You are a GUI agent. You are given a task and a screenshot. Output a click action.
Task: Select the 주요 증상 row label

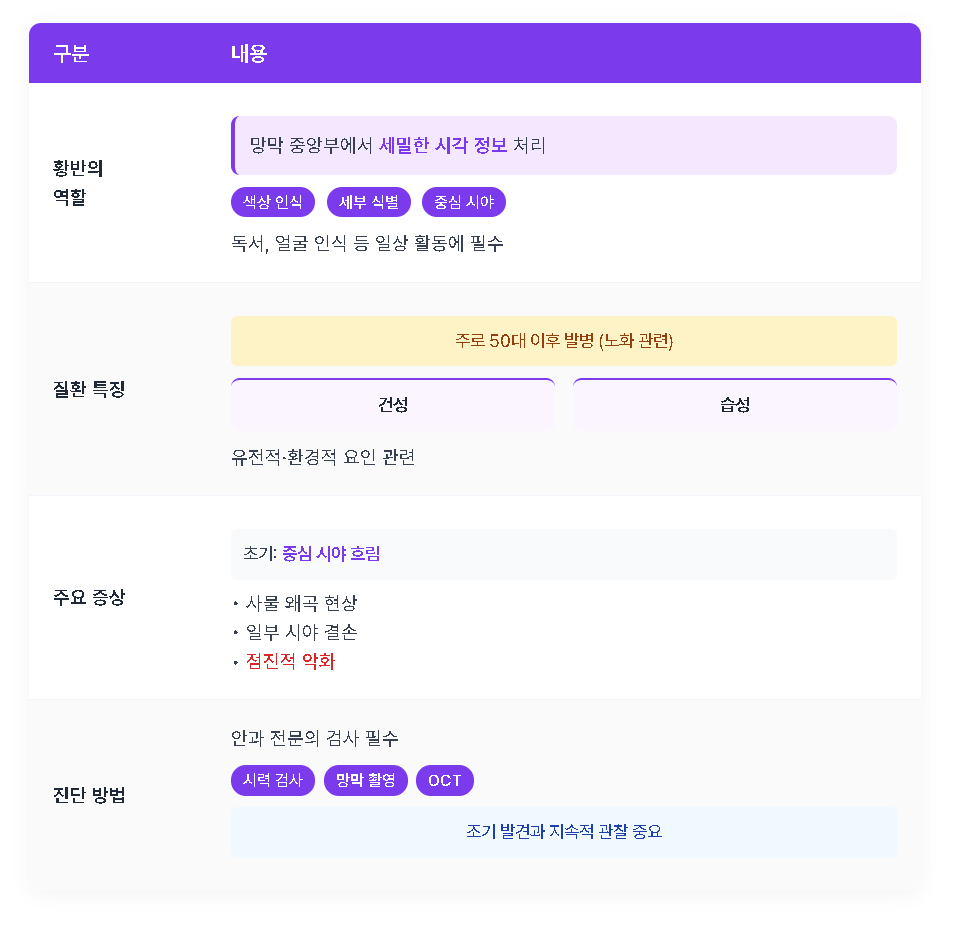[x=89, y=598]
